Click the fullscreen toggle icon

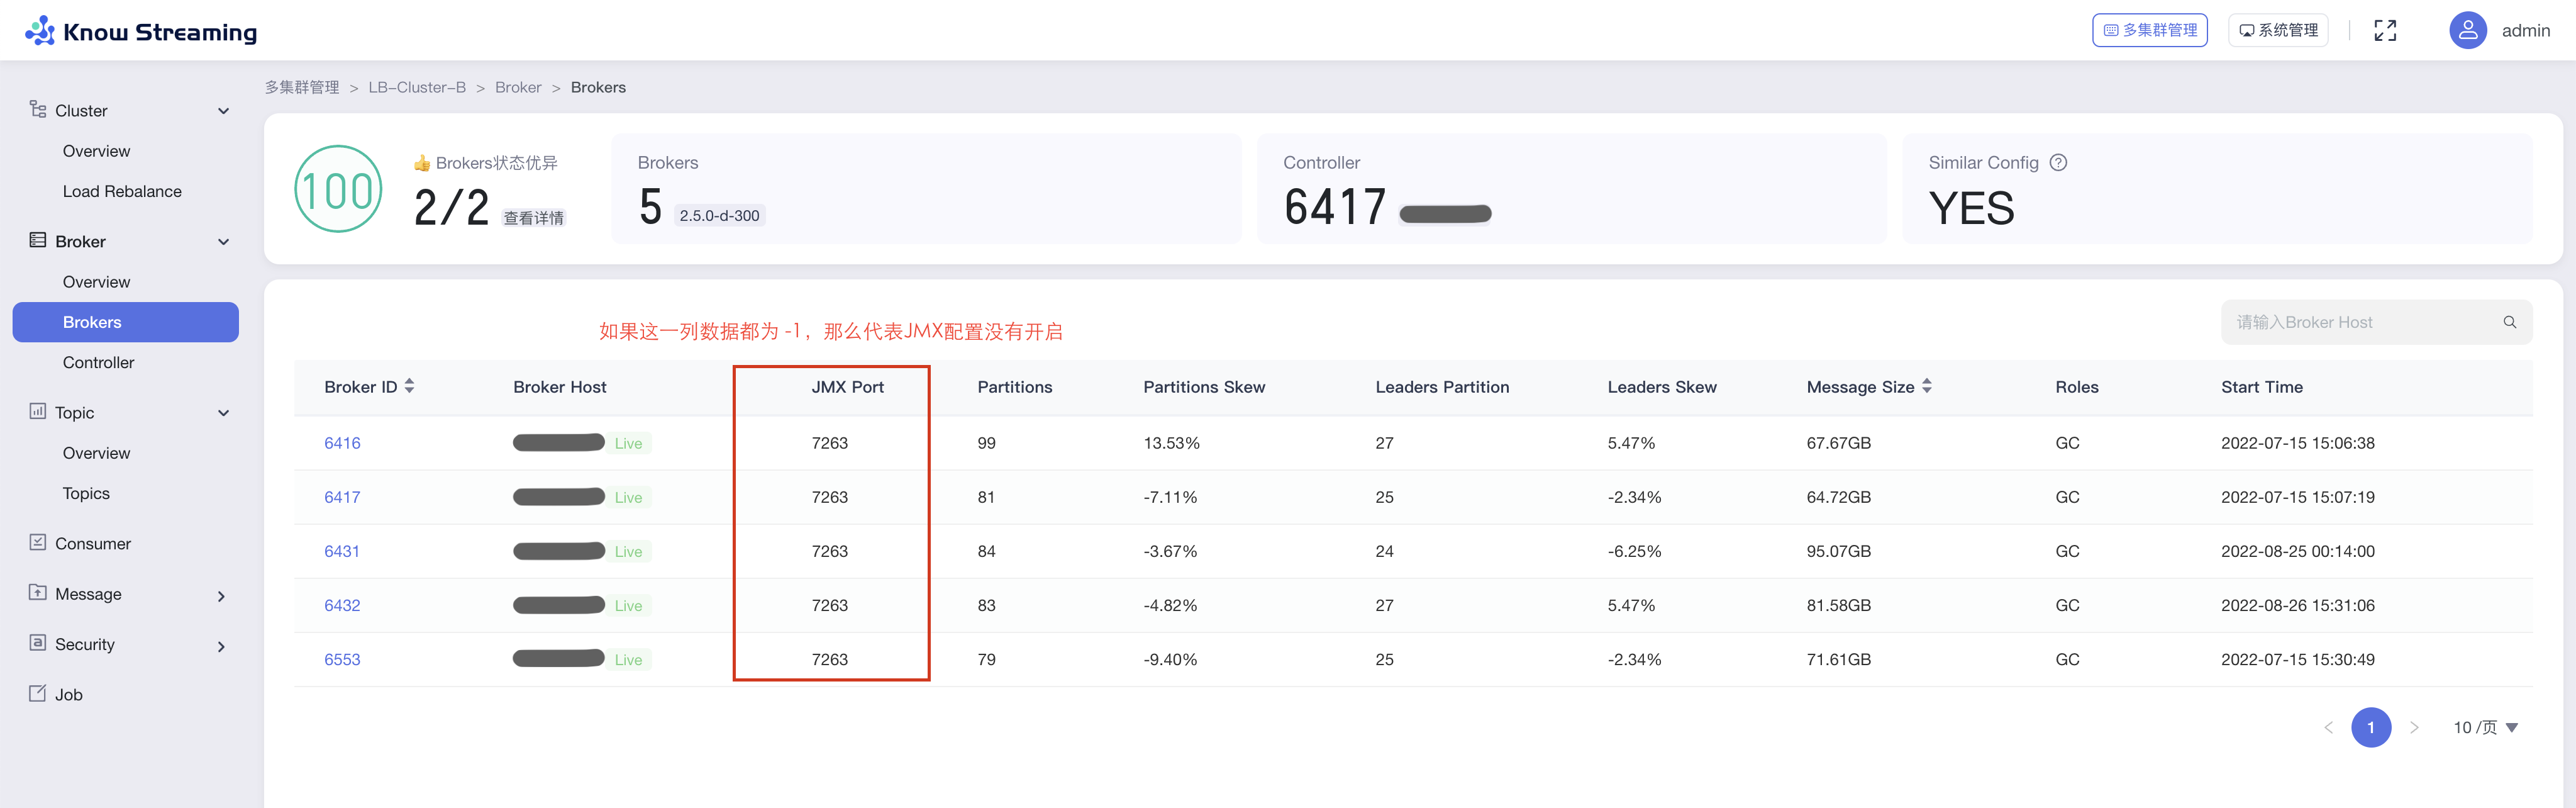pyautogui.click(x=2385, y=31)
